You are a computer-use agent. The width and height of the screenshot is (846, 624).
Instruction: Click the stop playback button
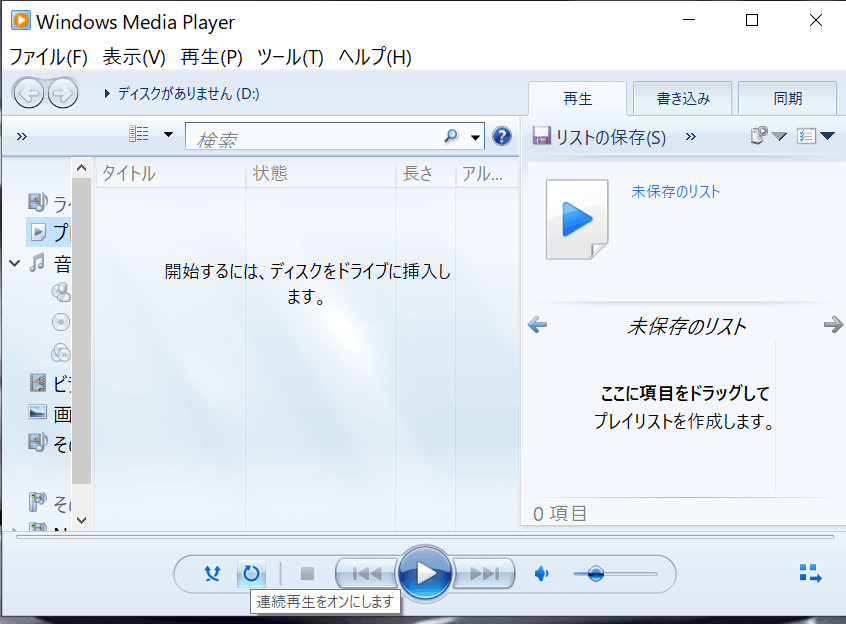click(x=307, y=573)
